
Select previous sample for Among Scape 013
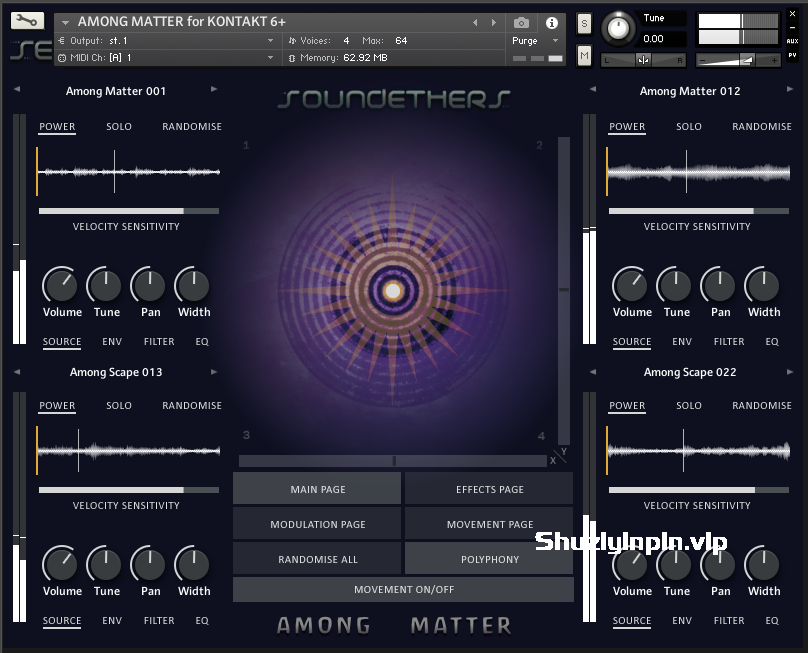(17, 372)
